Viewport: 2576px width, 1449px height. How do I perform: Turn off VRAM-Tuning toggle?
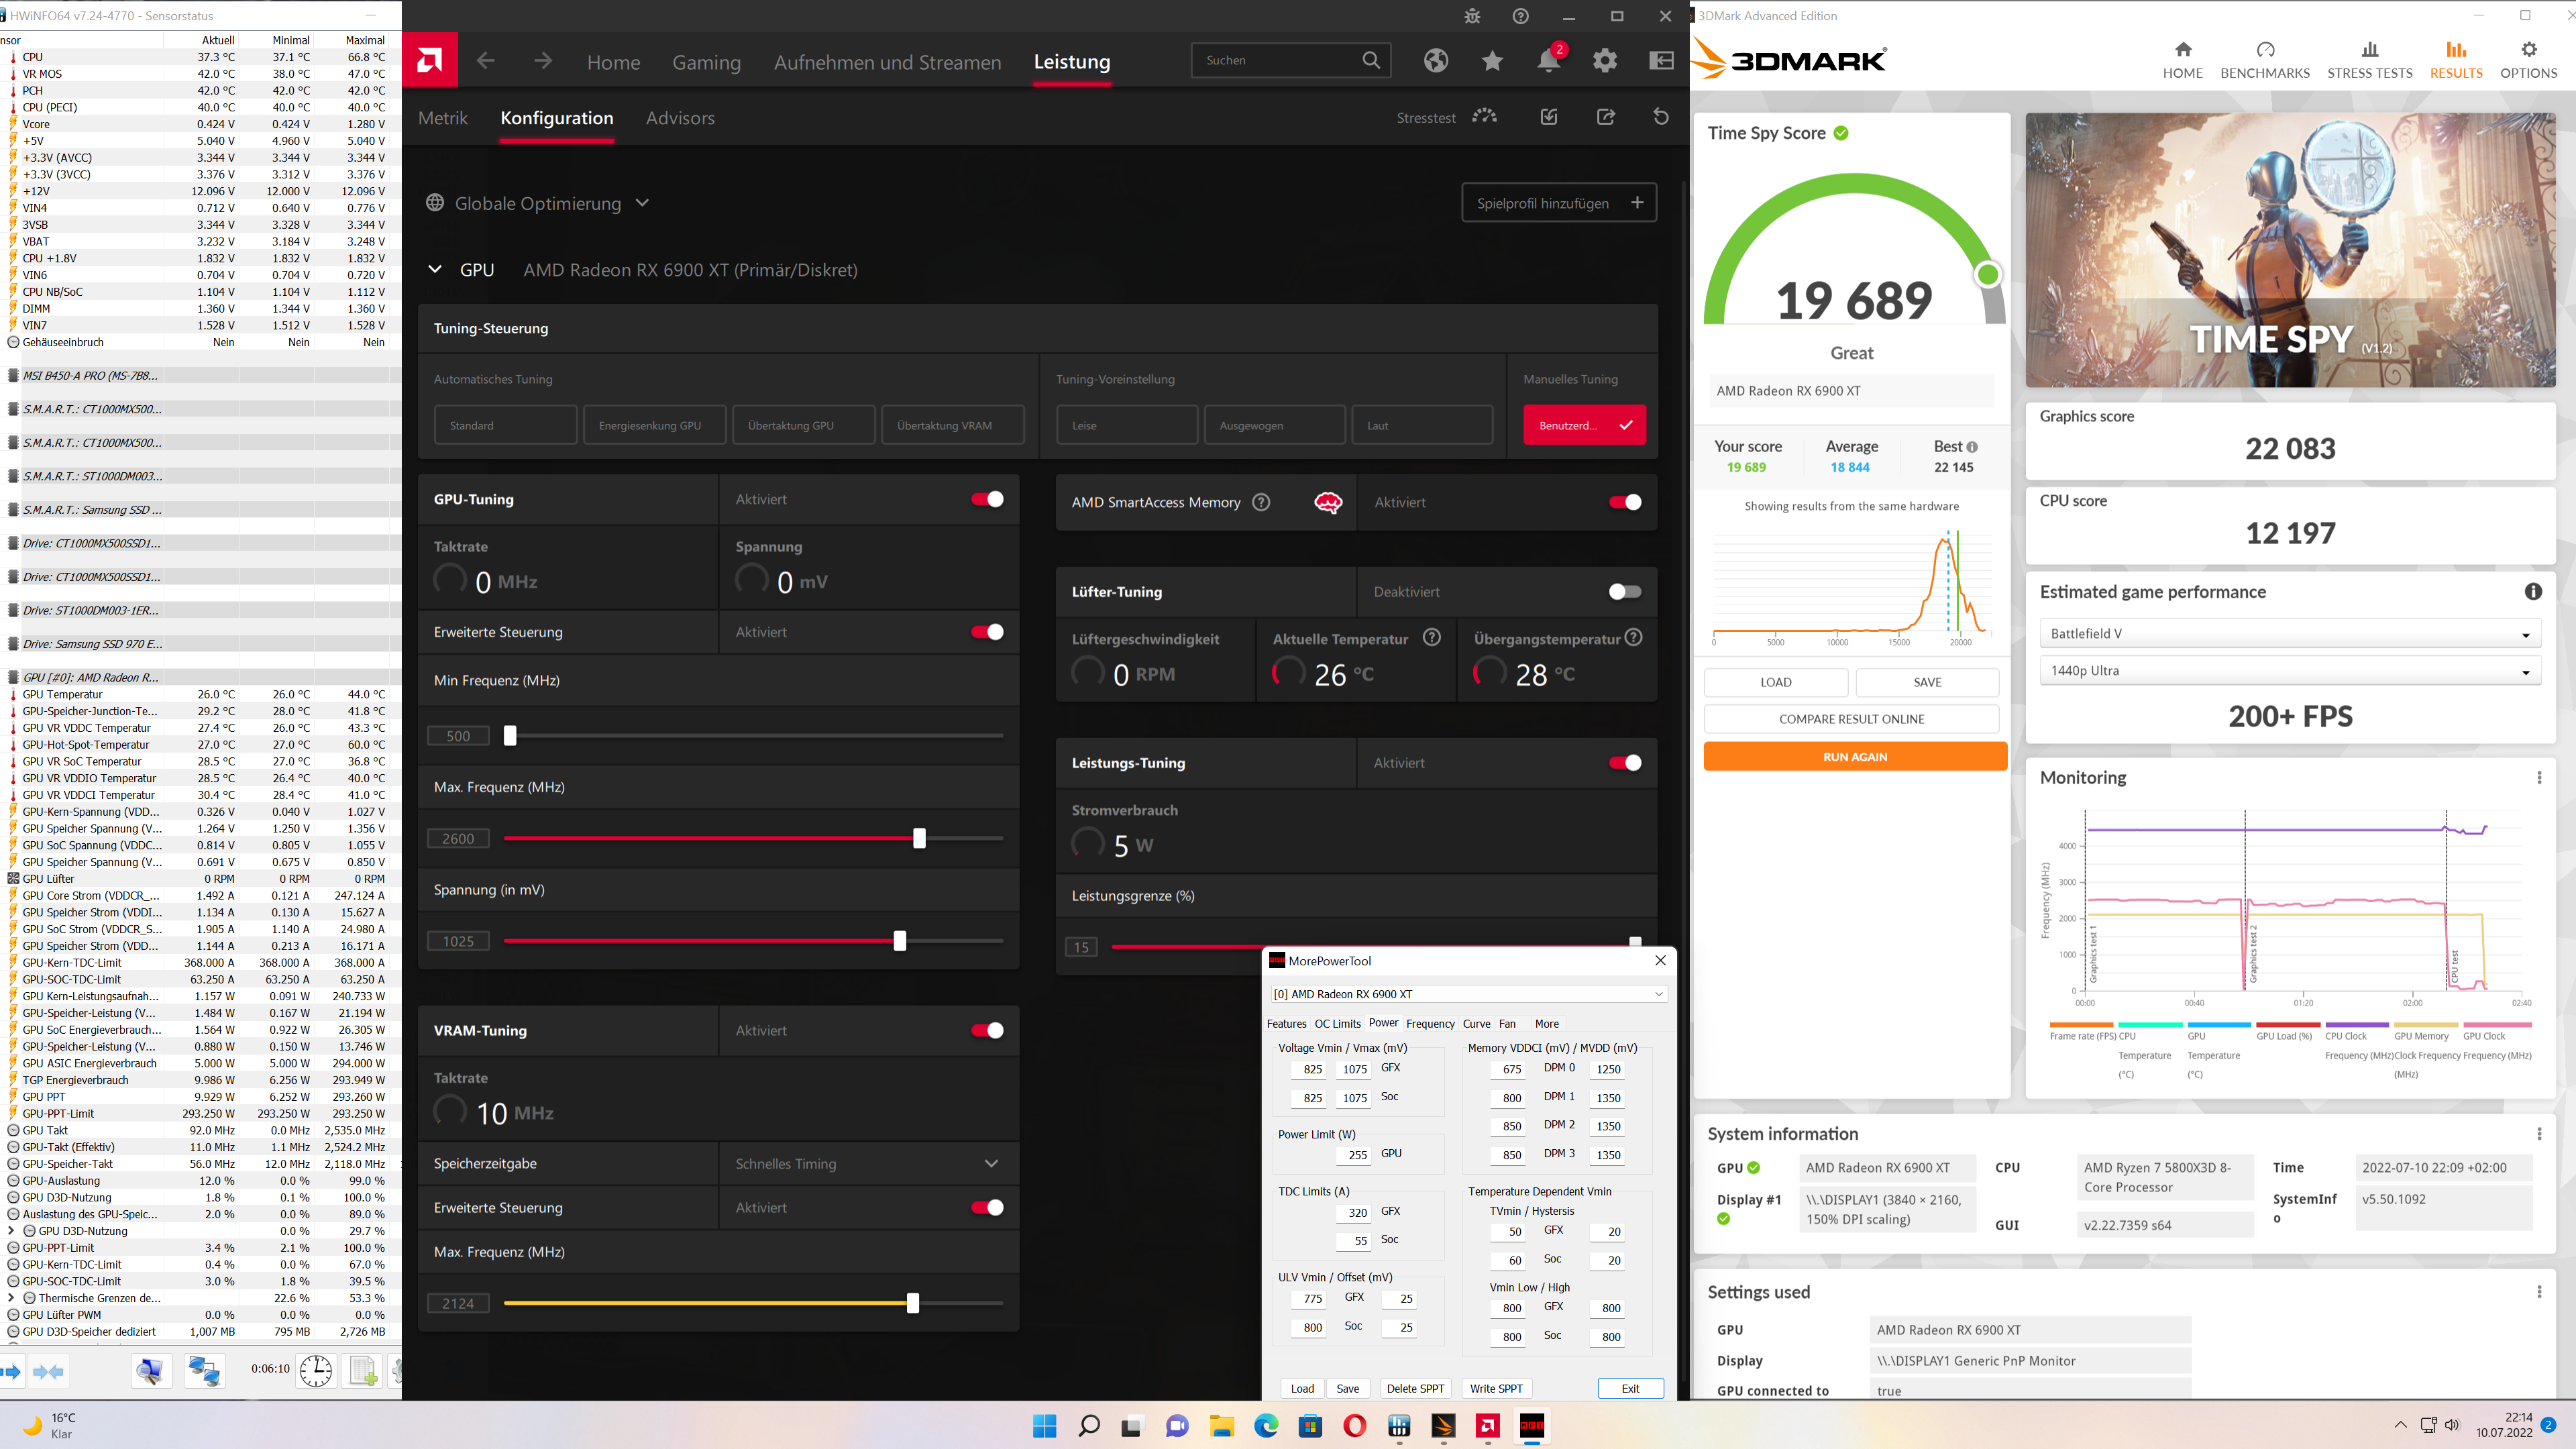pyautogui.click(x=987, y=1030)
